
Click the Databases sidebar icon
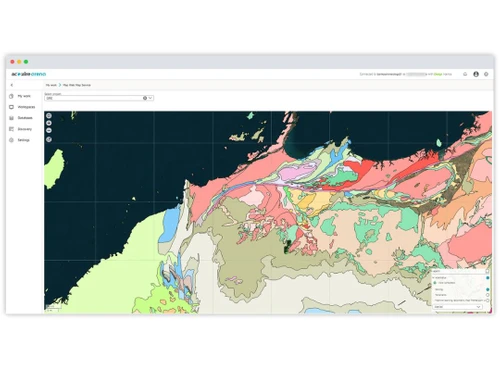click(11, 118)
